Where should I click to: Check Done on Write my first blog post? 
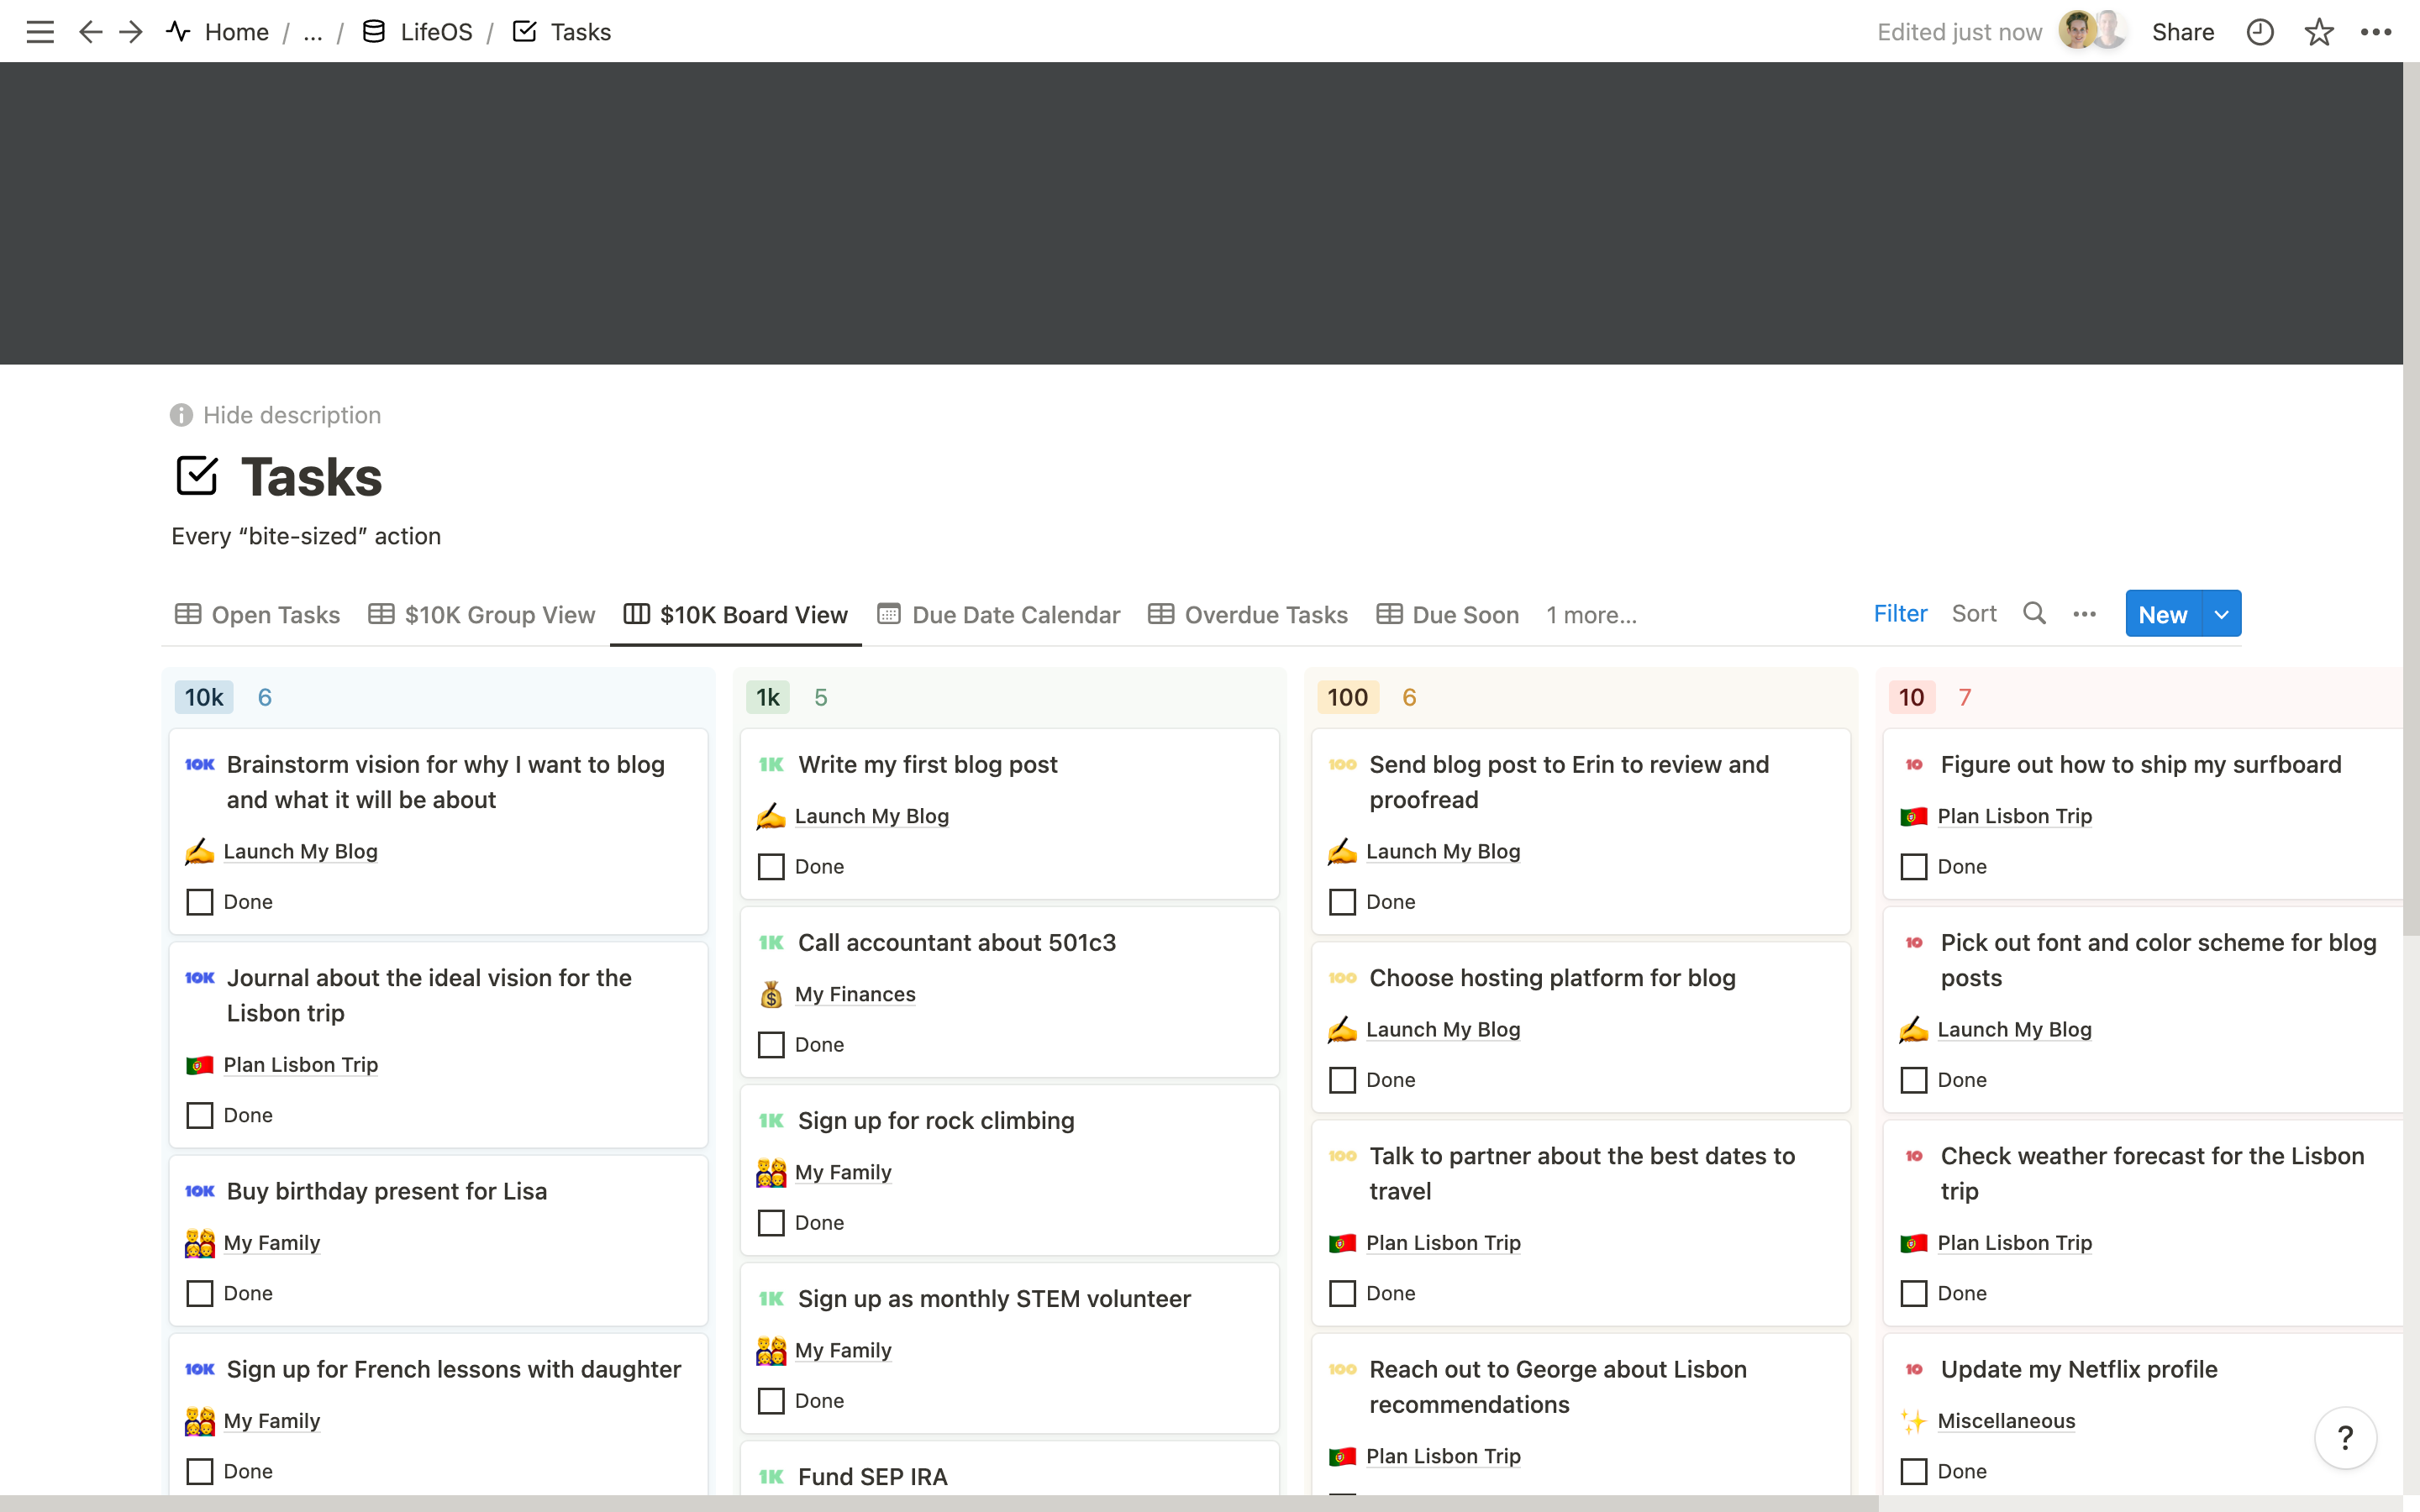click(771, 866)
